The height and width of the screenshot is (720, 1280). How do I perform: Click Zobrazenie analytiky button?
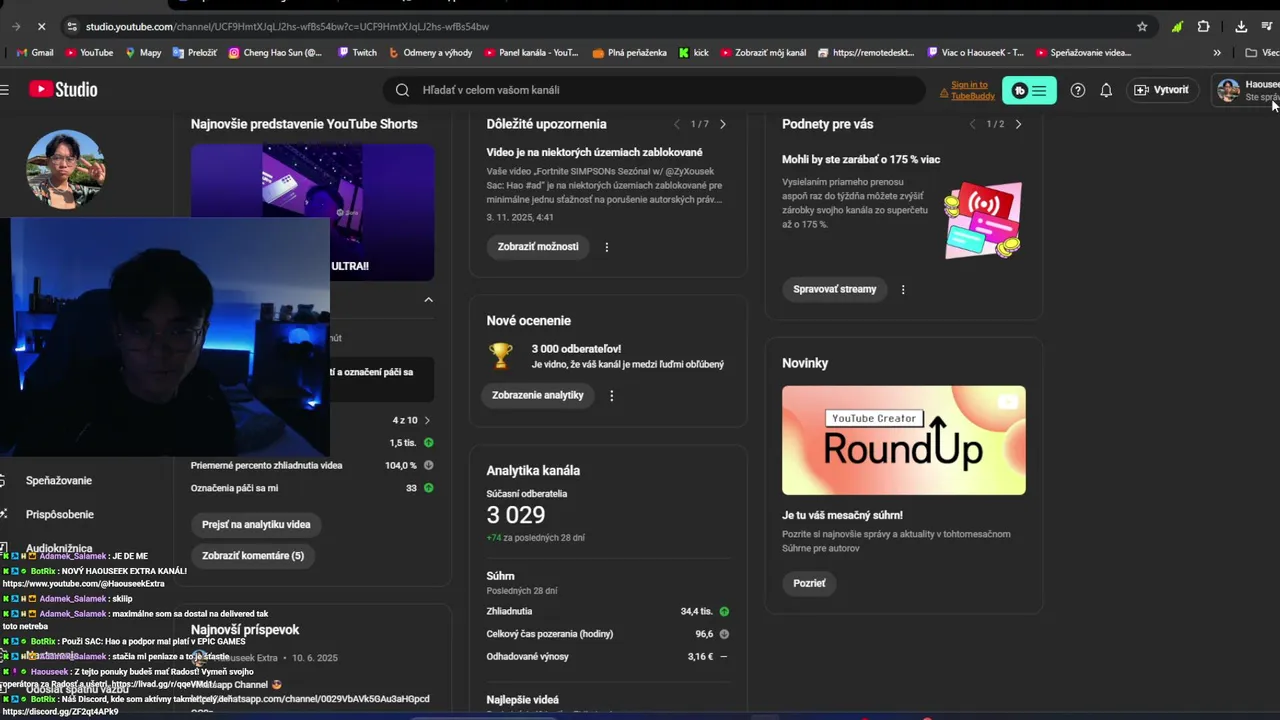[537, 396]
